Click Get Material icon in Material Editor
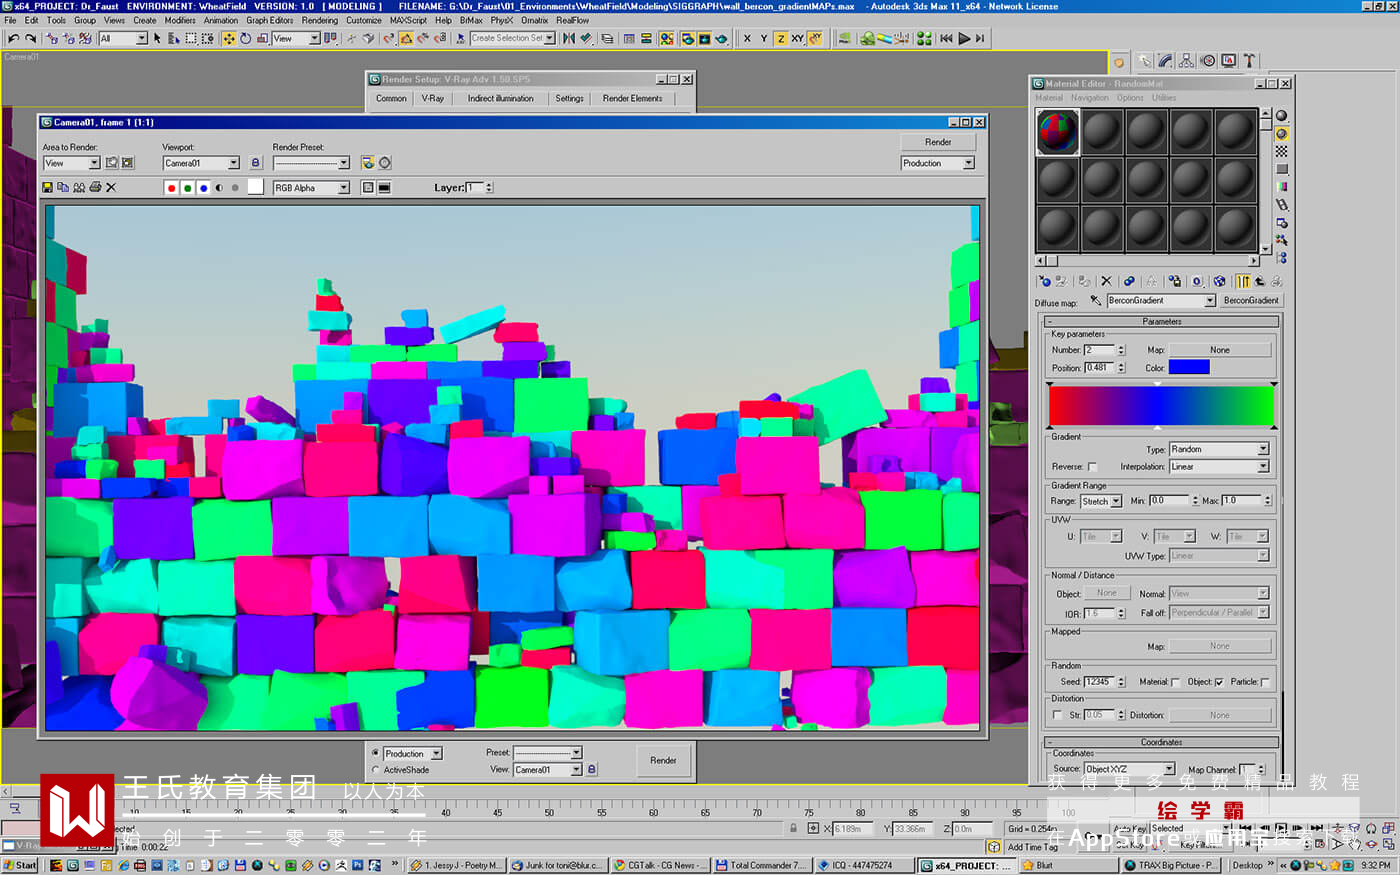Image resolution: width=1400 pixels, height=875 pixels. pos(1044,282)
